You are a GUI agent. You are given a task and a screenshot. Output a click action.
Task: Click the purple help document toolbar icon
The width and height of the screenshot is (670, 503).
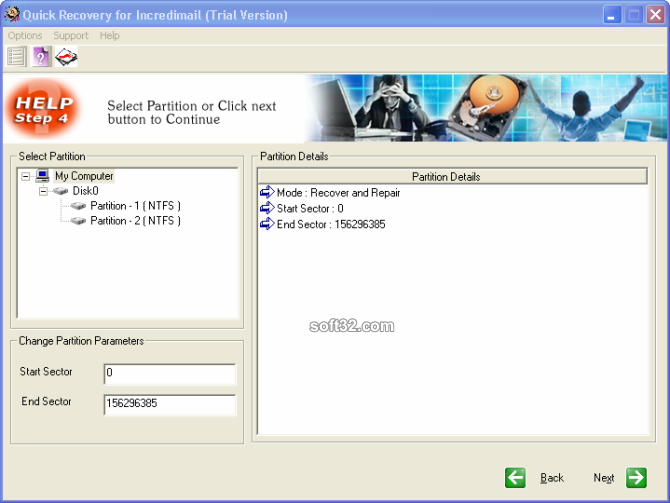point(41,56)
